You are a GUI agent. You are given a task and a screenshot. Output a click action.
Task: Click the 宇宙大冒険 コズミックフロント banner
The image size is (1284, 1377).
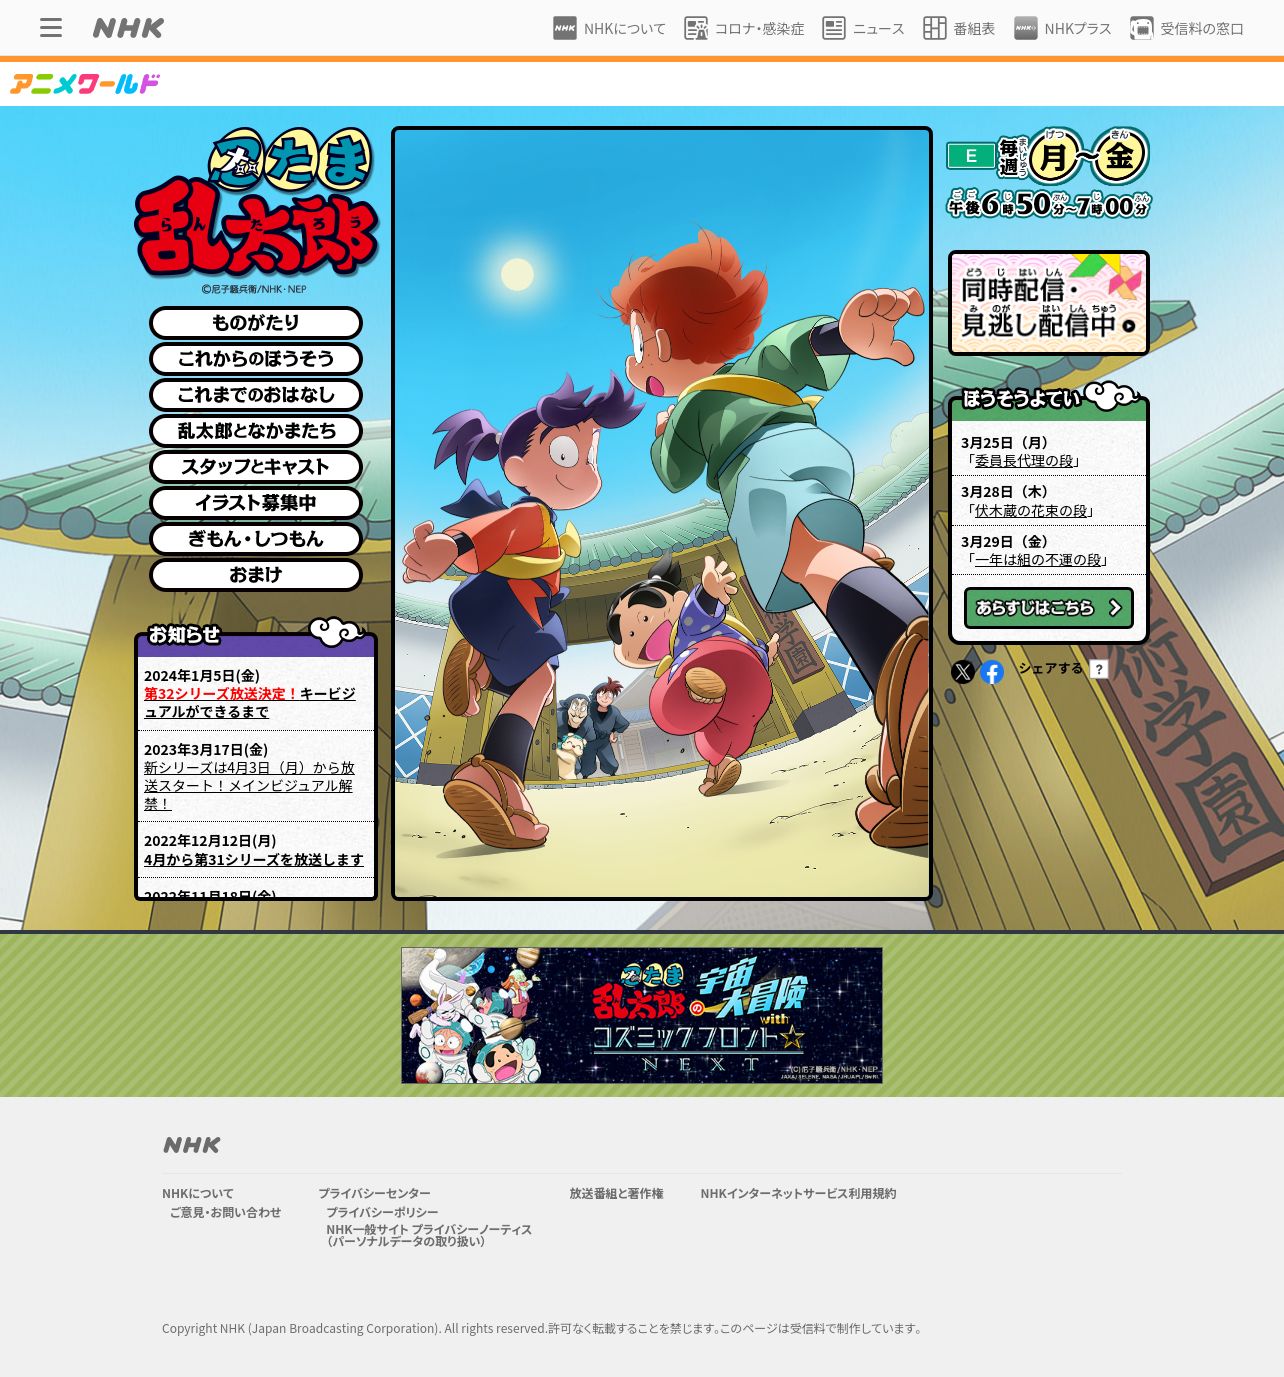642,1015
